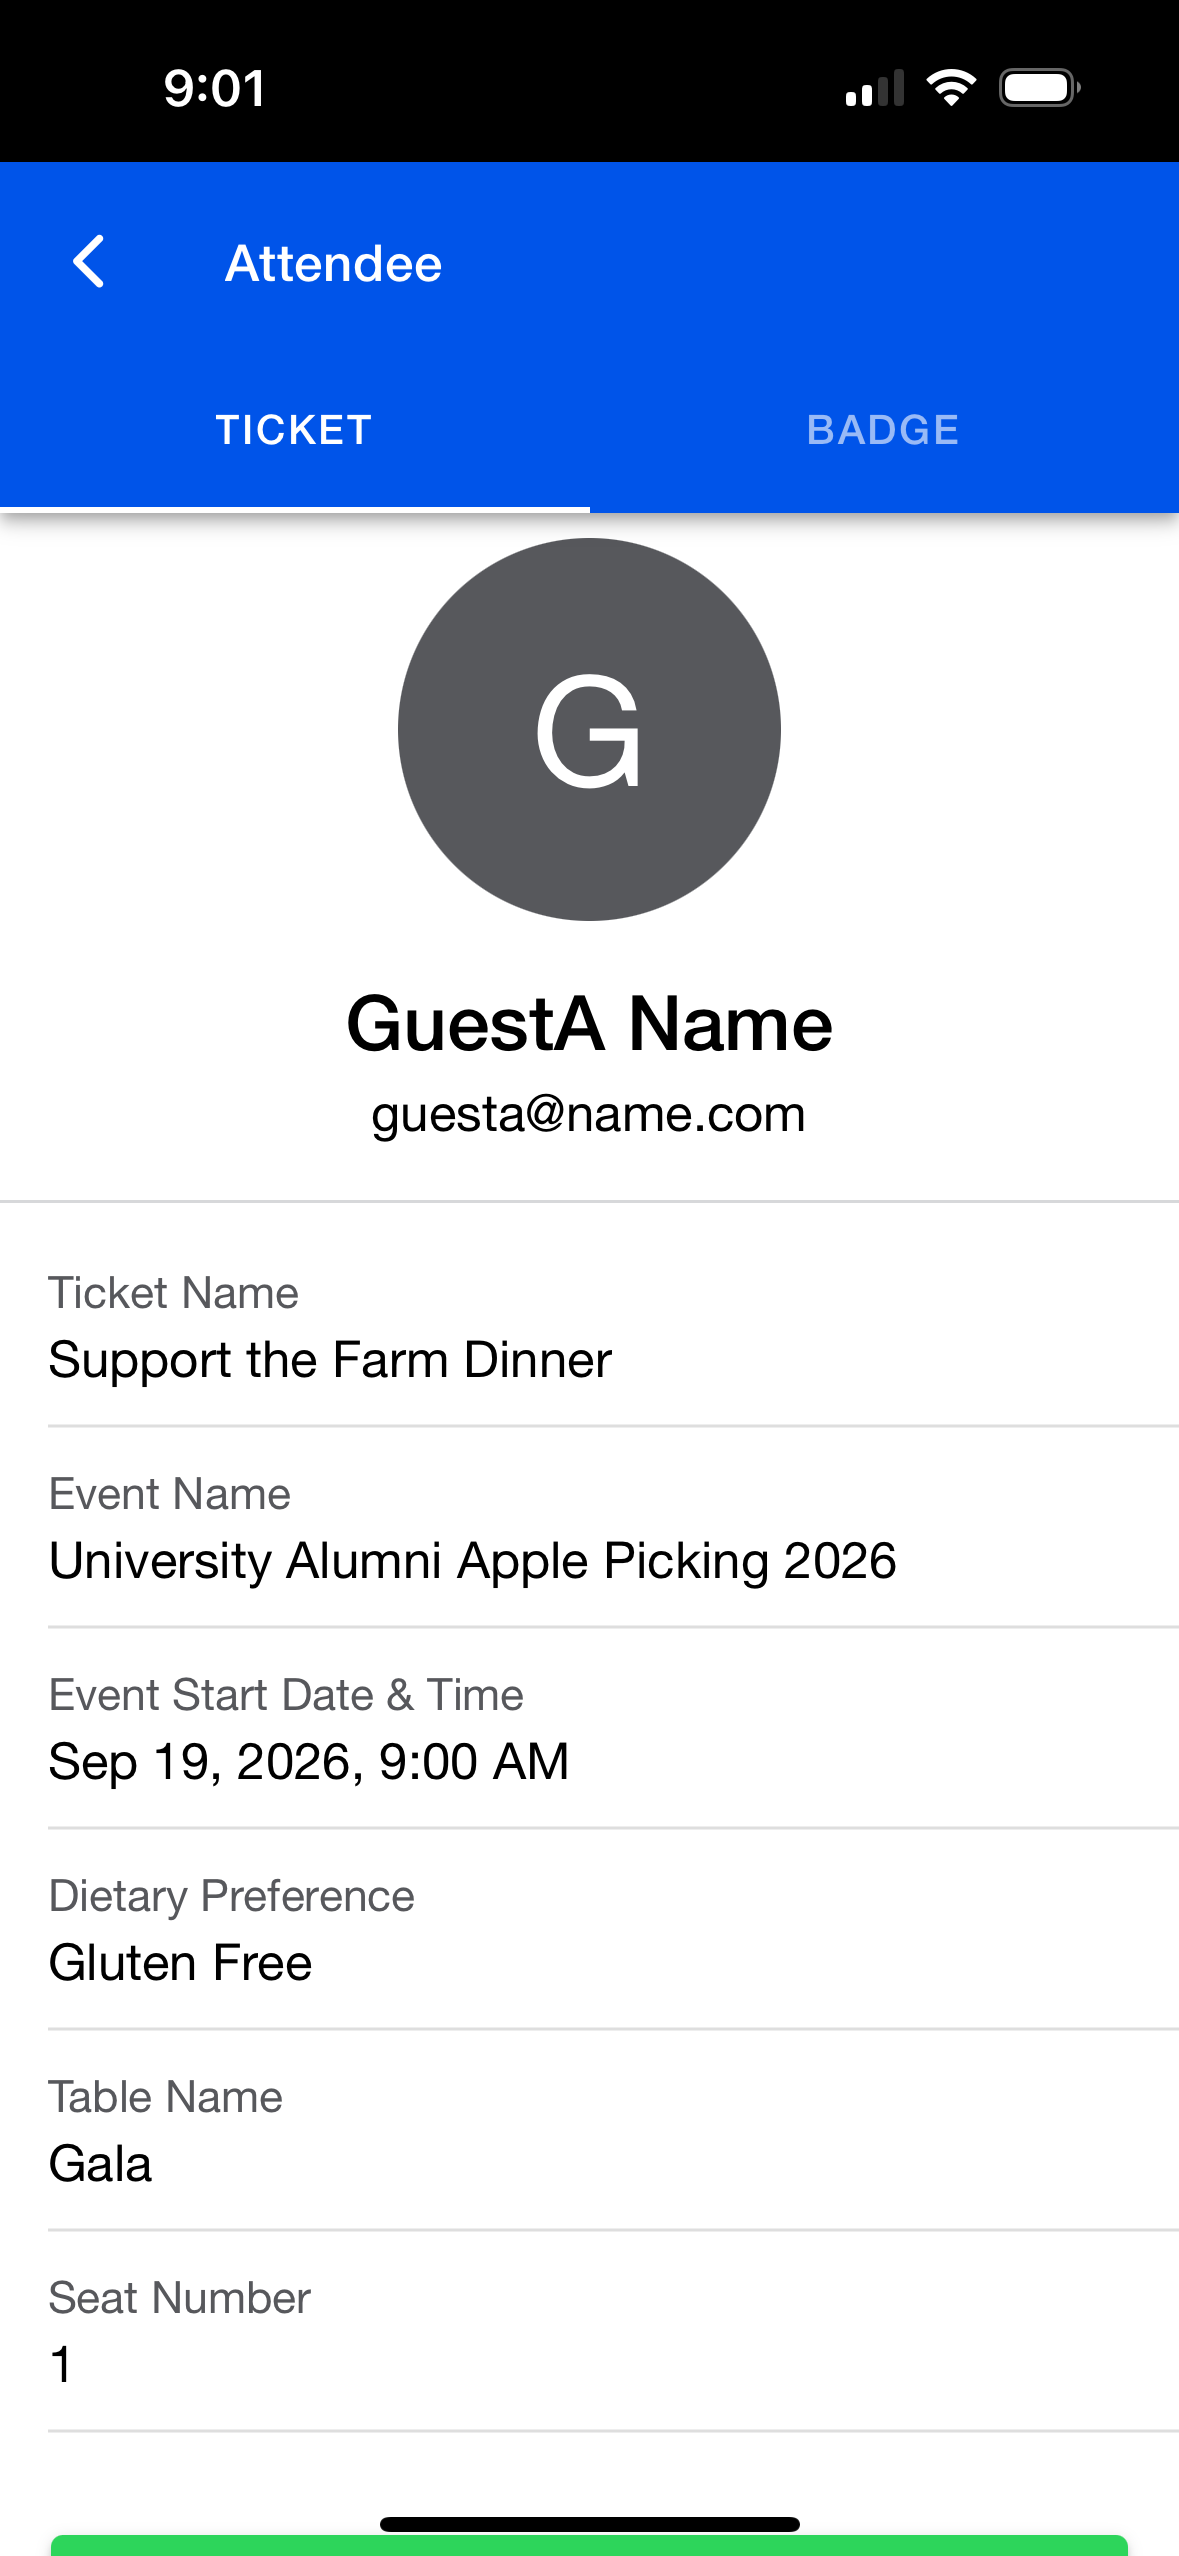Tap the Wi-Fi status icon
1179x2556 pixels.
[x=951, y=88]
